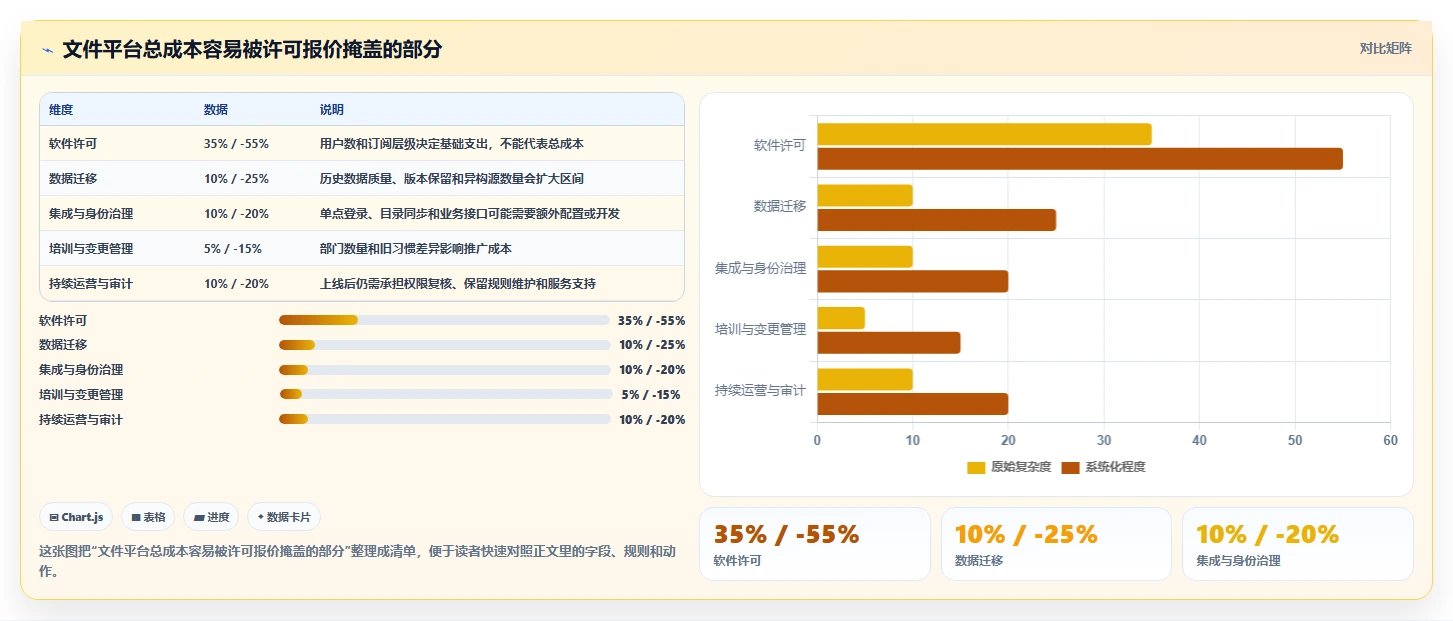This screenshot has height=621, width=1453.
Task: Click the yellow chart bar for 培训与变更管理
Action: 841,318
